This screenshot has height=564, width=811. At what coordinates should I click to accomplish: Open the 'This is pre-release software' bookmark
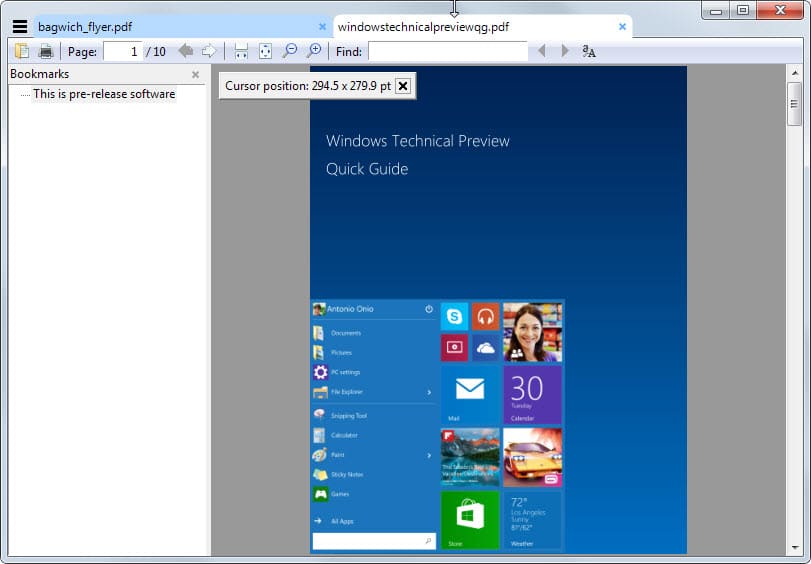pos(104,94)
